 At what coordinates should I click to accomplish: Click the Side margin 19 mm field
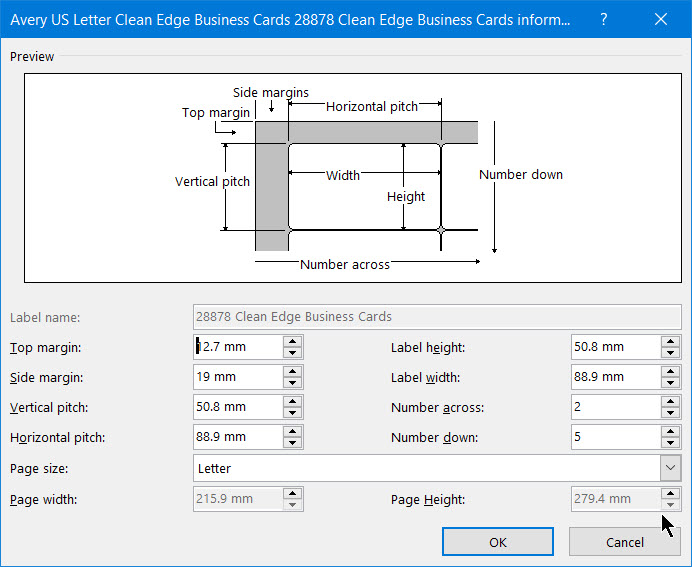tap(238, 377)
